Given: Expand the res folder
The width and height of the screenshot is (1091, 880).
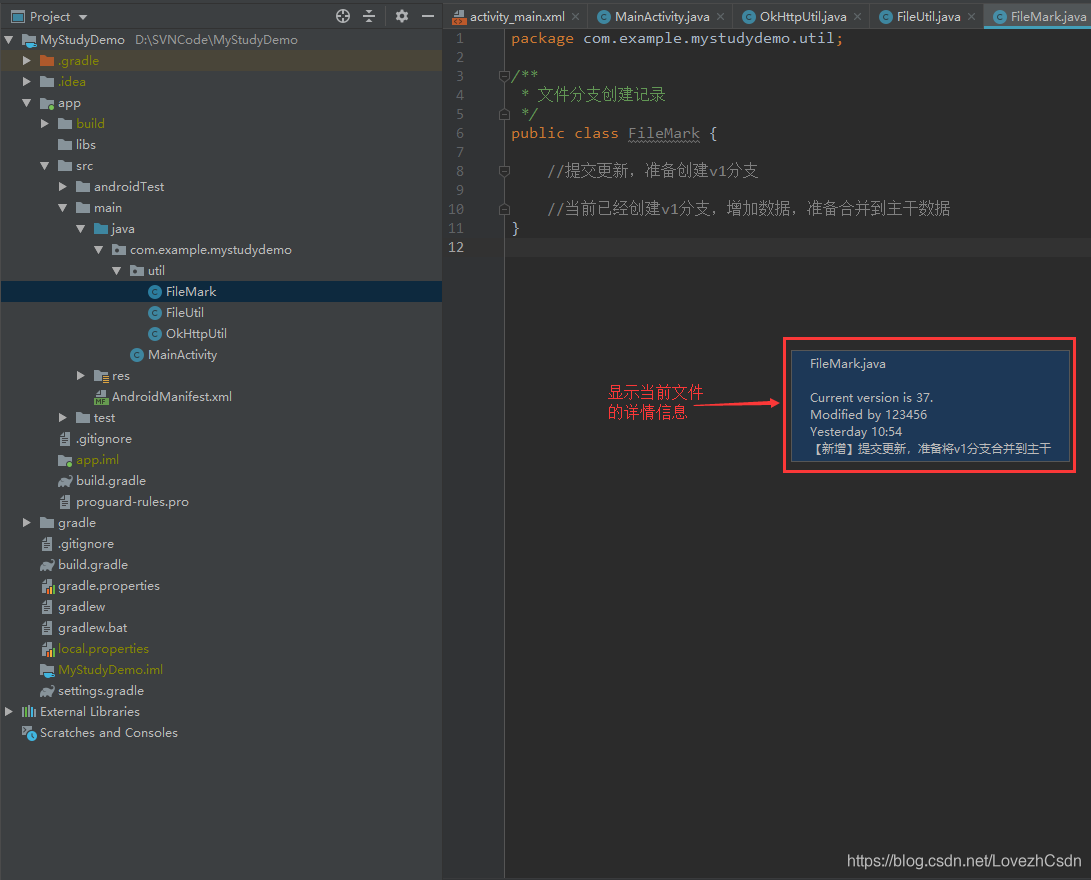Looking at the screenshot, I should 81,376.
